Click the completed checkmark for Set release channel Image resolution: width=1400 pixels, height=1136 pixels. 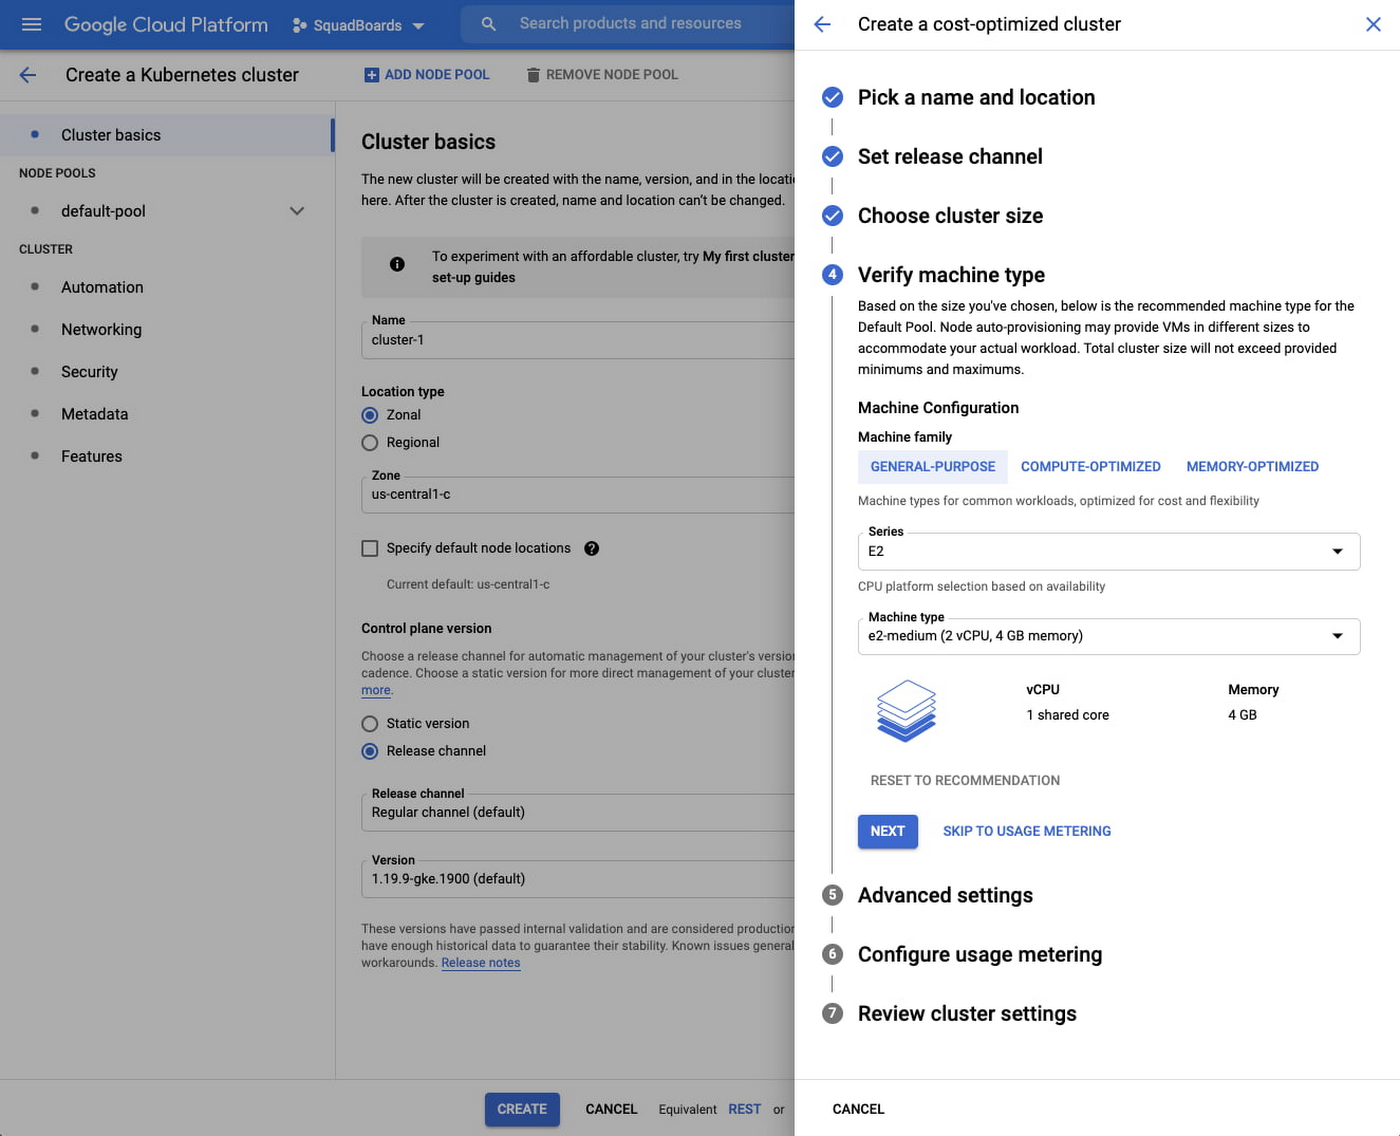point(832,156)
